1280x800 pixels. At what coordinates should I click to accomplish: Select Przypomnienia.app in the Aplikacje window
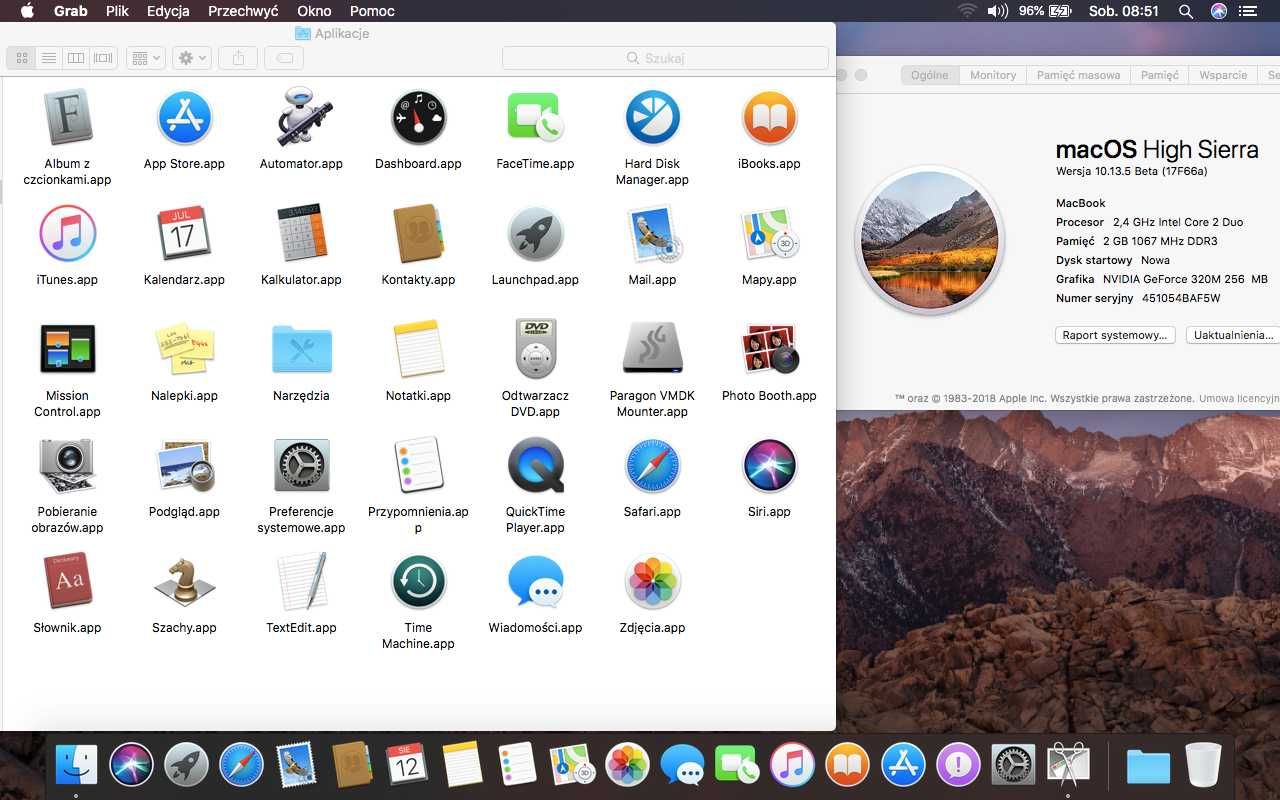click(x=418, y=465)
